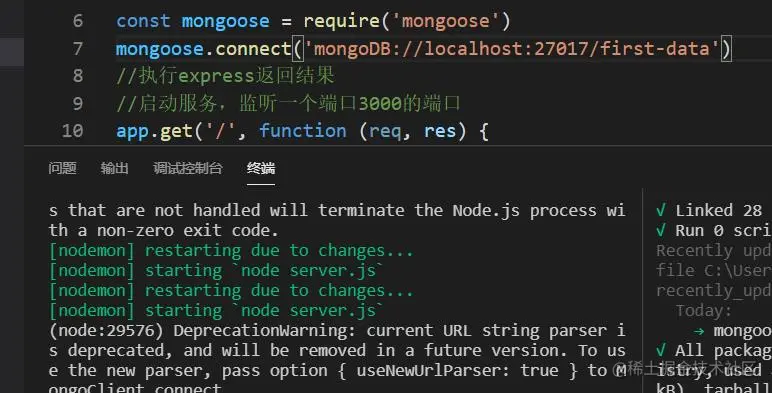Image resolution: width=772 pixels, height=393 pixels.
Task: Click line number 6 in the gutter
Action: (78, 21)
